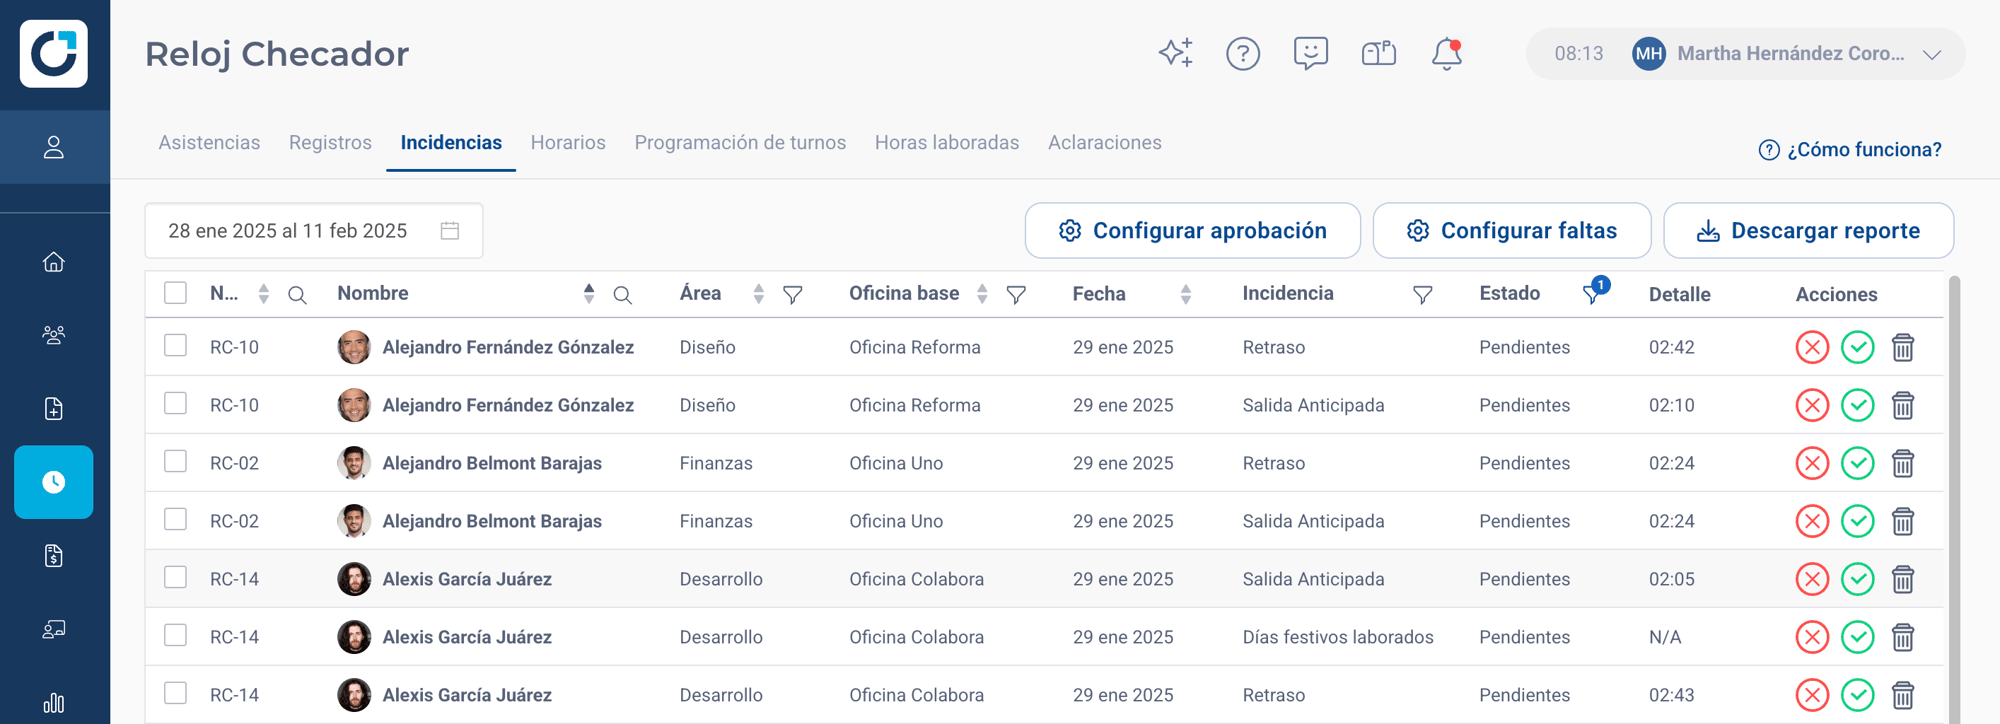Viewport: 2000px width, 724px height.
Task: Click the date range input field
Action: tap(314, 231)
